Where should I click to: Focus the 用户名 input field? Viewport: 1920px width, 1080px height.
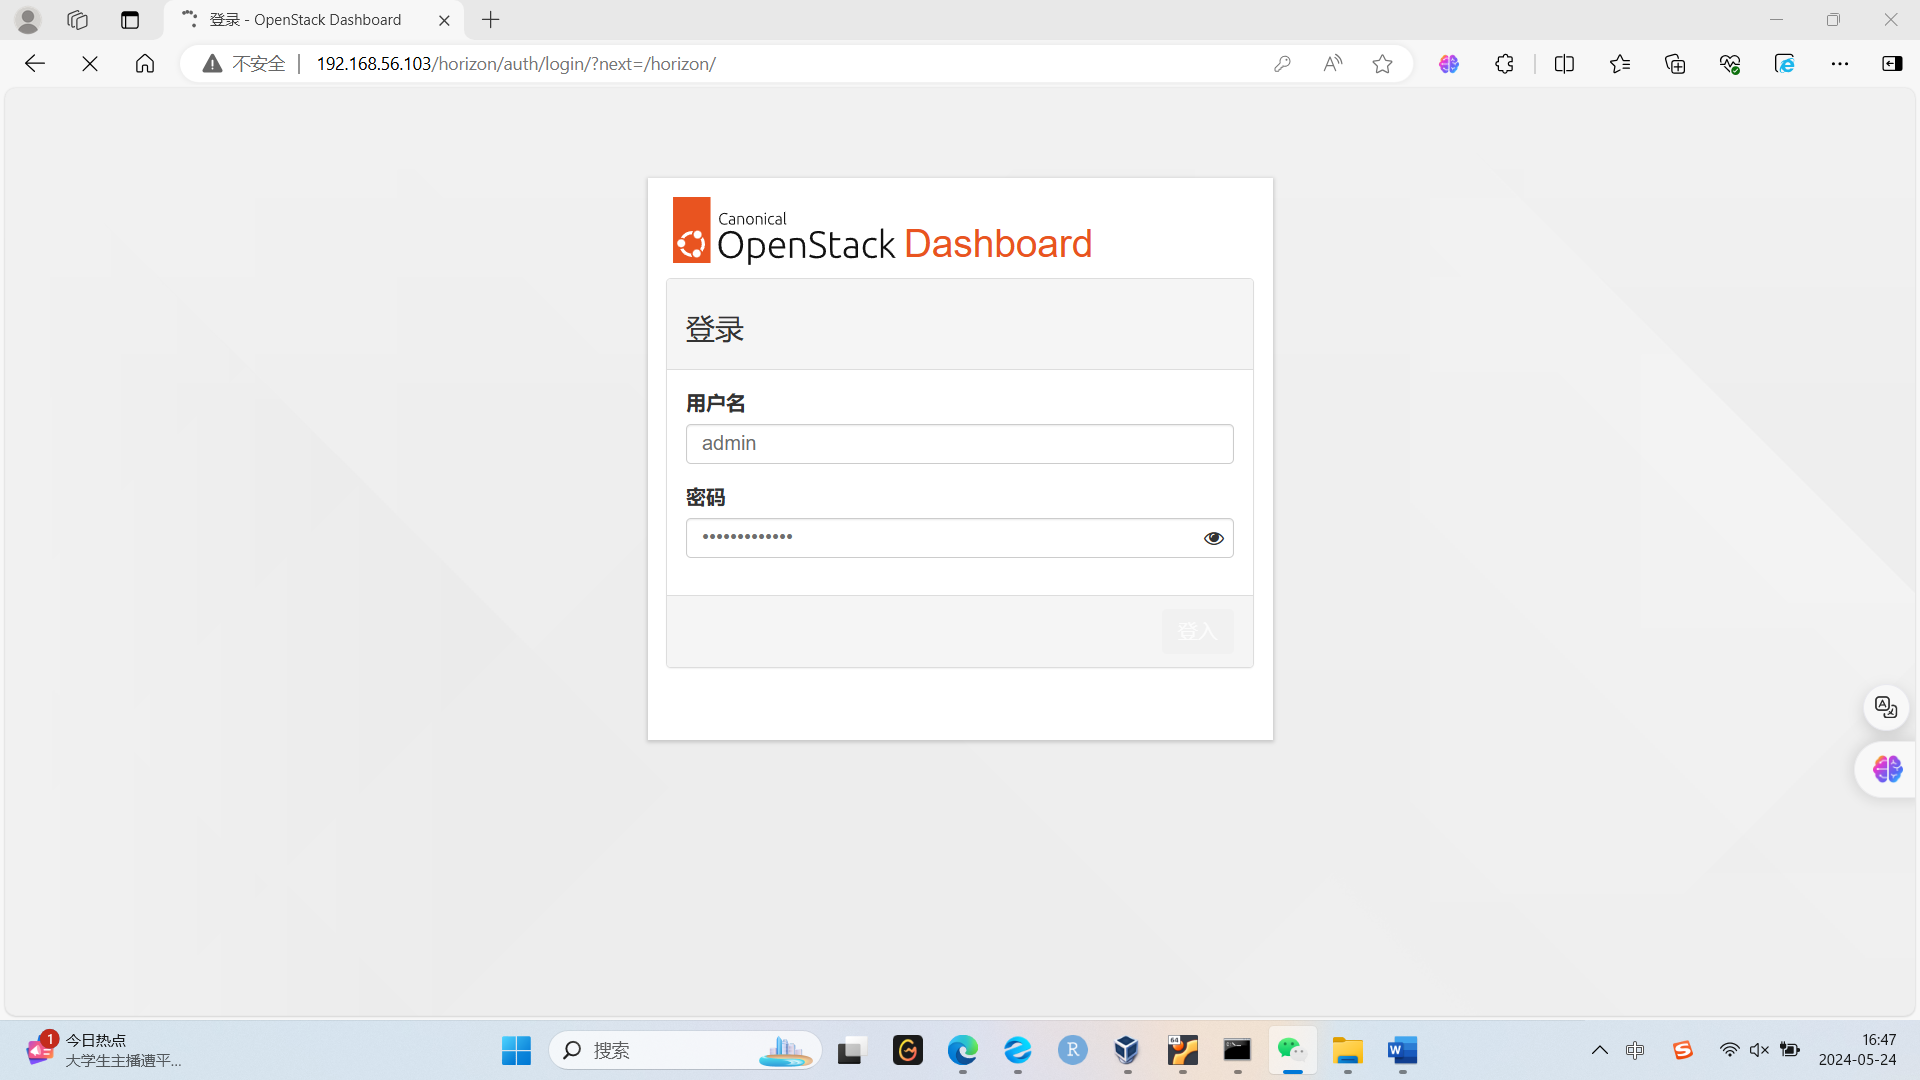(959, 444)
